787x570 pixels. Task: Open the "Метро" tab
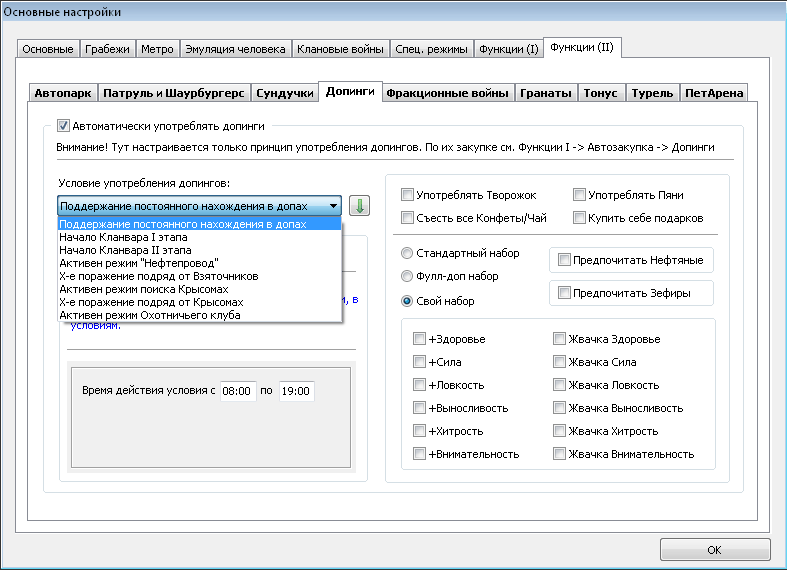point(157,49)
